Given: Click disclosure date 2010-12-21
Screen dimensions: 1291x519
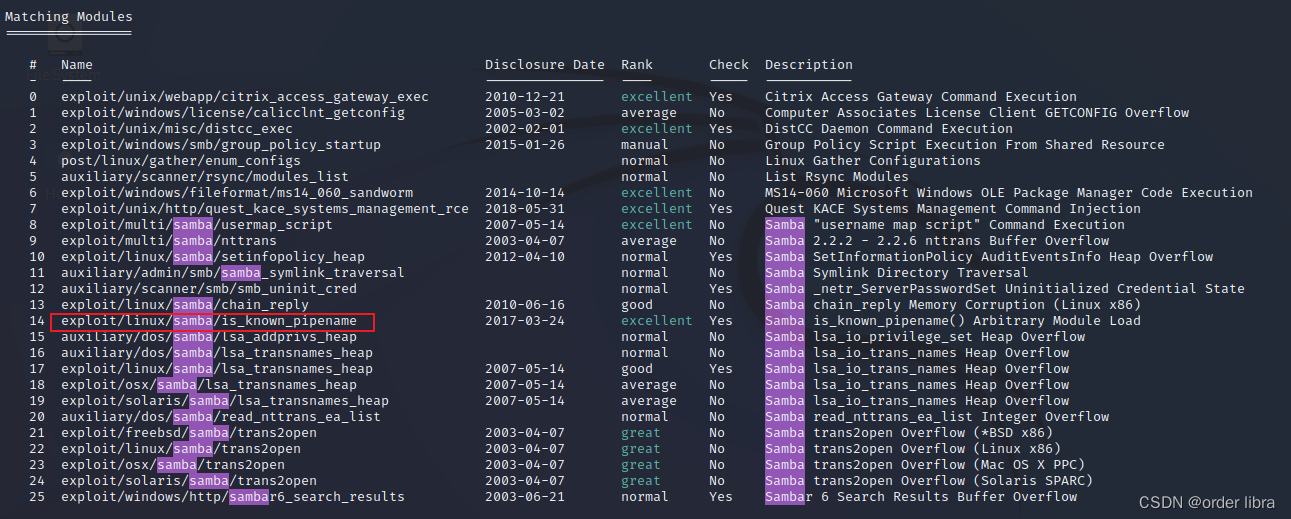Looking at the screenshot, I should tap(525, 97).
